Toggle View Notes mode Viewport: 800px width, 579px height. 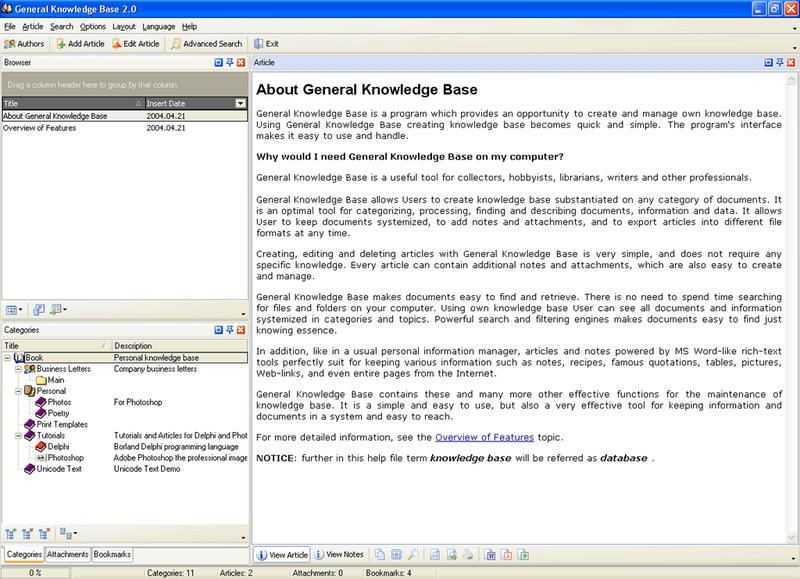[x=339, y=555]
